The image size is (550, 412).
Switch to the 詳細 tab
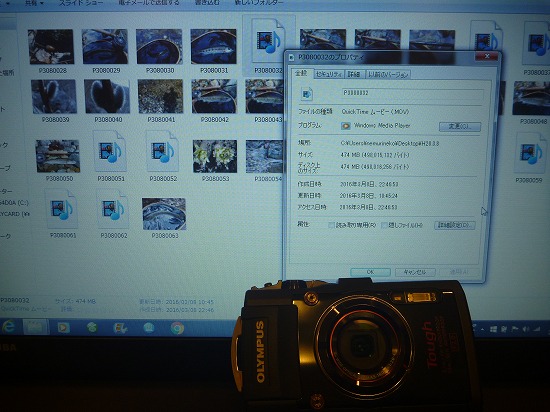354,74
